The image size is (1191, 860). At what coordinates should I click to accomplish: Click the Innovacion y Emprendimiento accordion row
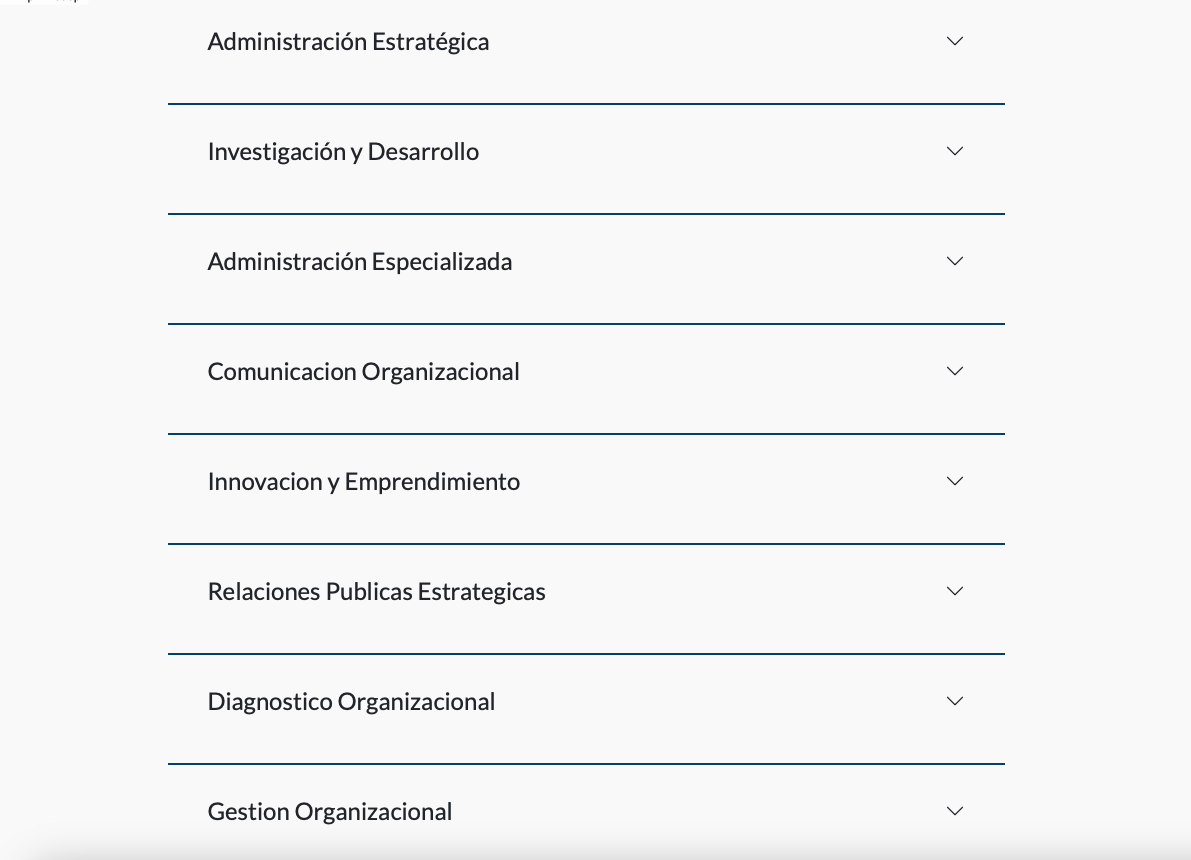(586, 489)
